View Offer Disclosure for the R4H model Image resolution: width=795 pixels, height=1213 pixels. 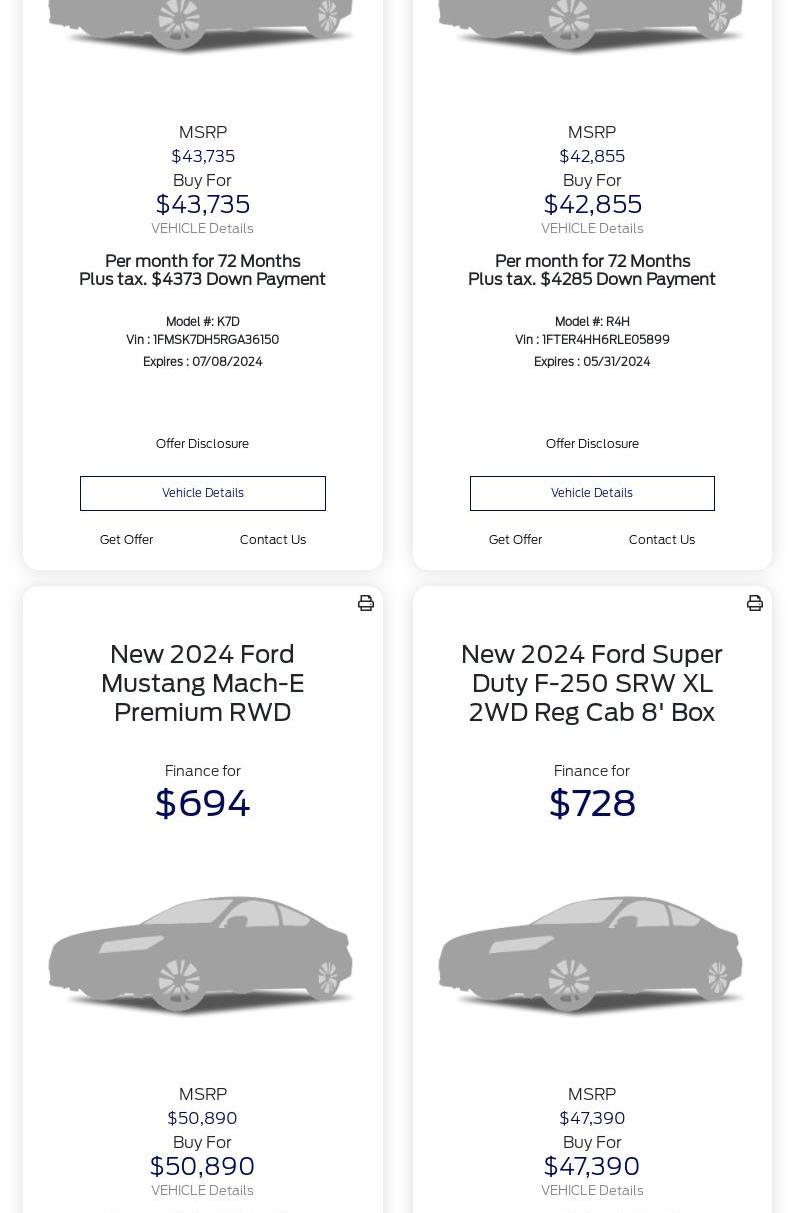pos(592,444)
